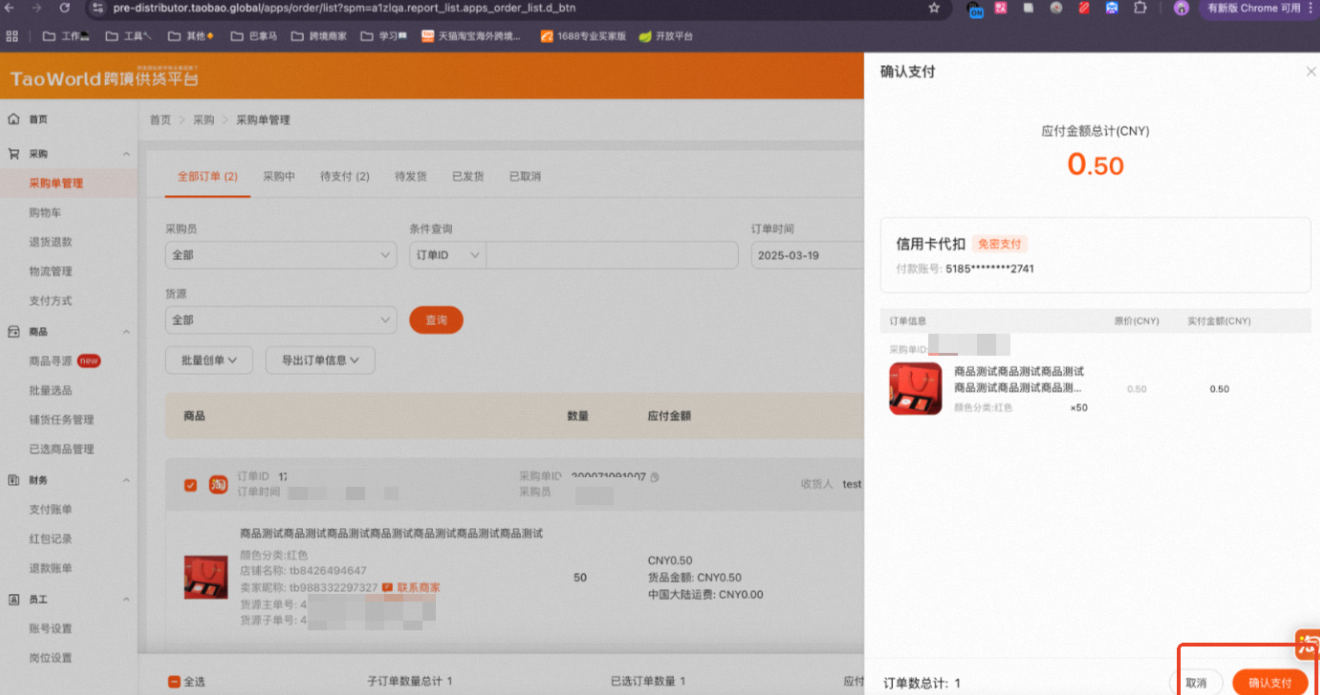
Task: Click the 订单时间 date field 2025-03-19
Action: pos(807,255)
